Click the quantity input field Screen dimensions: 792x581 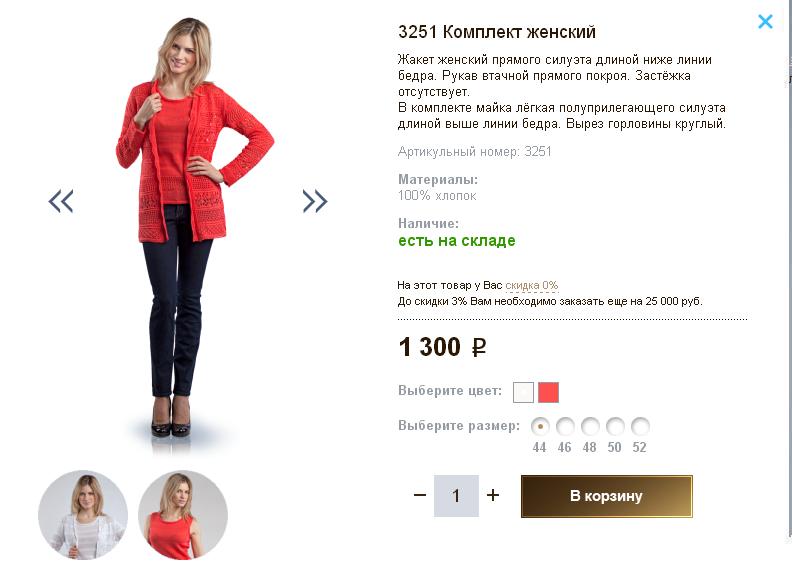point(456,496)
